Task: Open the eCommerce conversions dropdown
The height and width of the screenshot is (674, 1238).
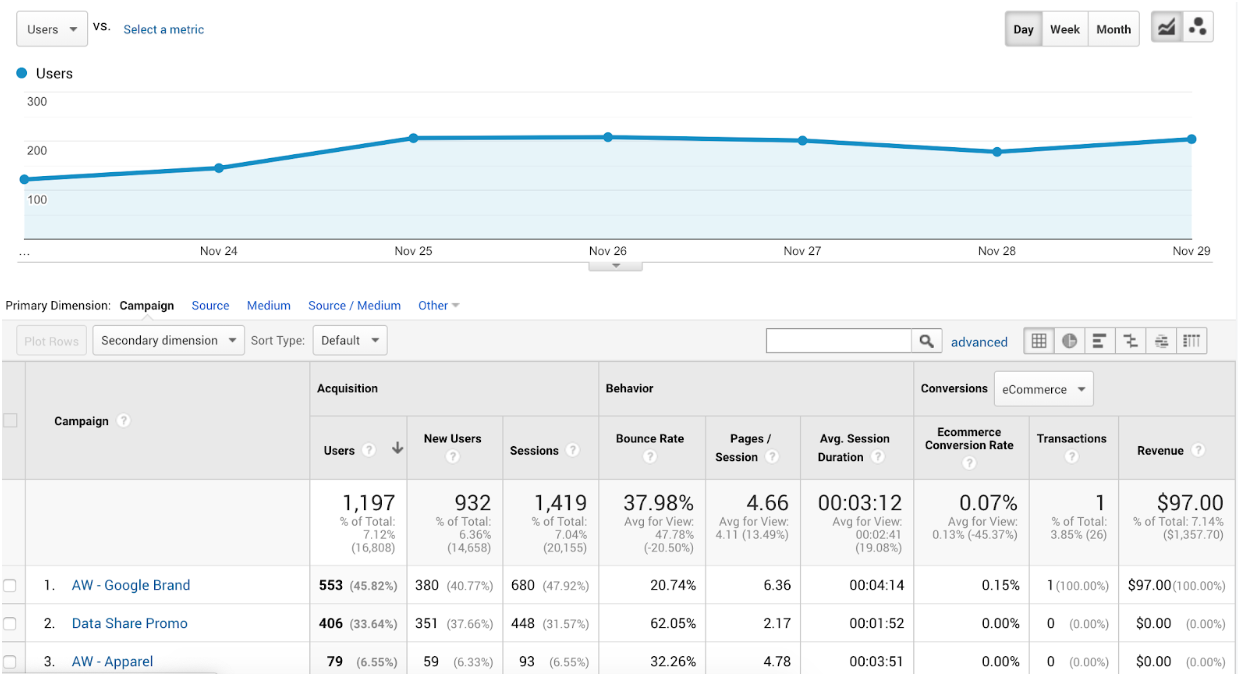Action: 1043,389
